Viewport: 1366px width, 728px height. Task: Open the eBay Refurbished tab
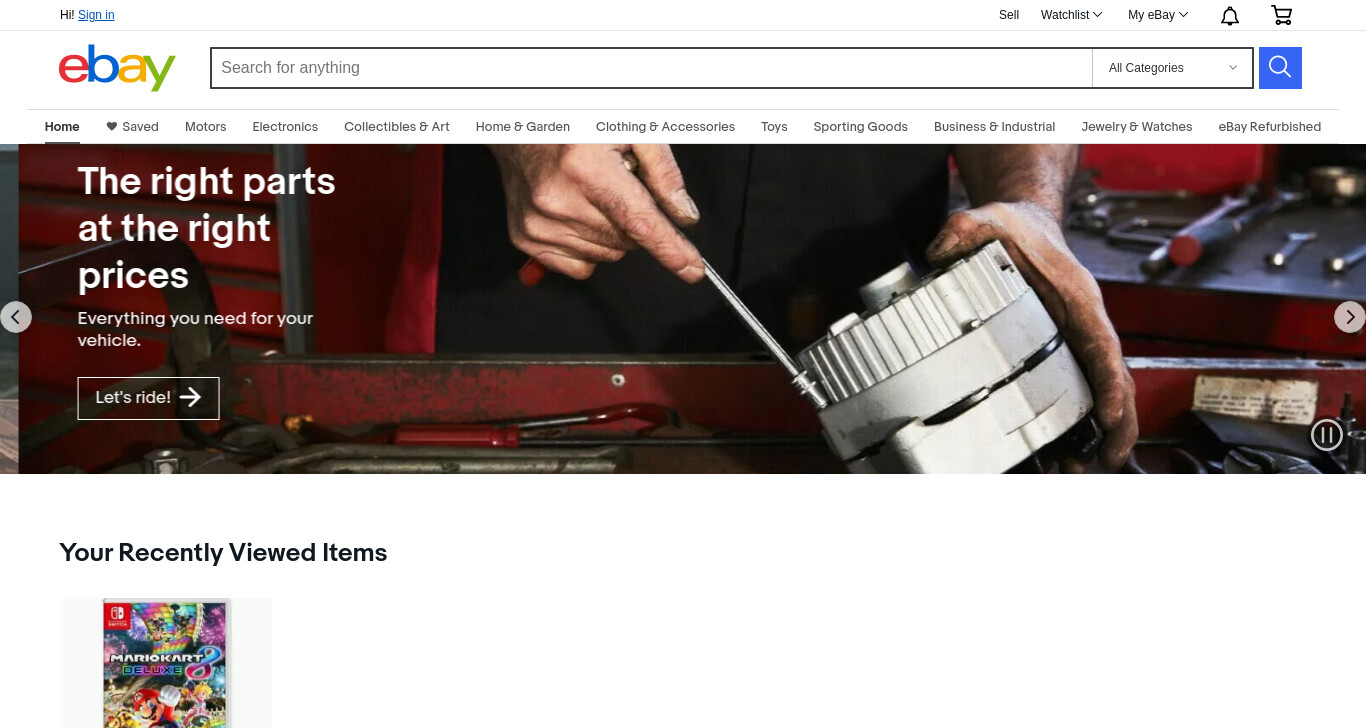tap(1269, 127)
